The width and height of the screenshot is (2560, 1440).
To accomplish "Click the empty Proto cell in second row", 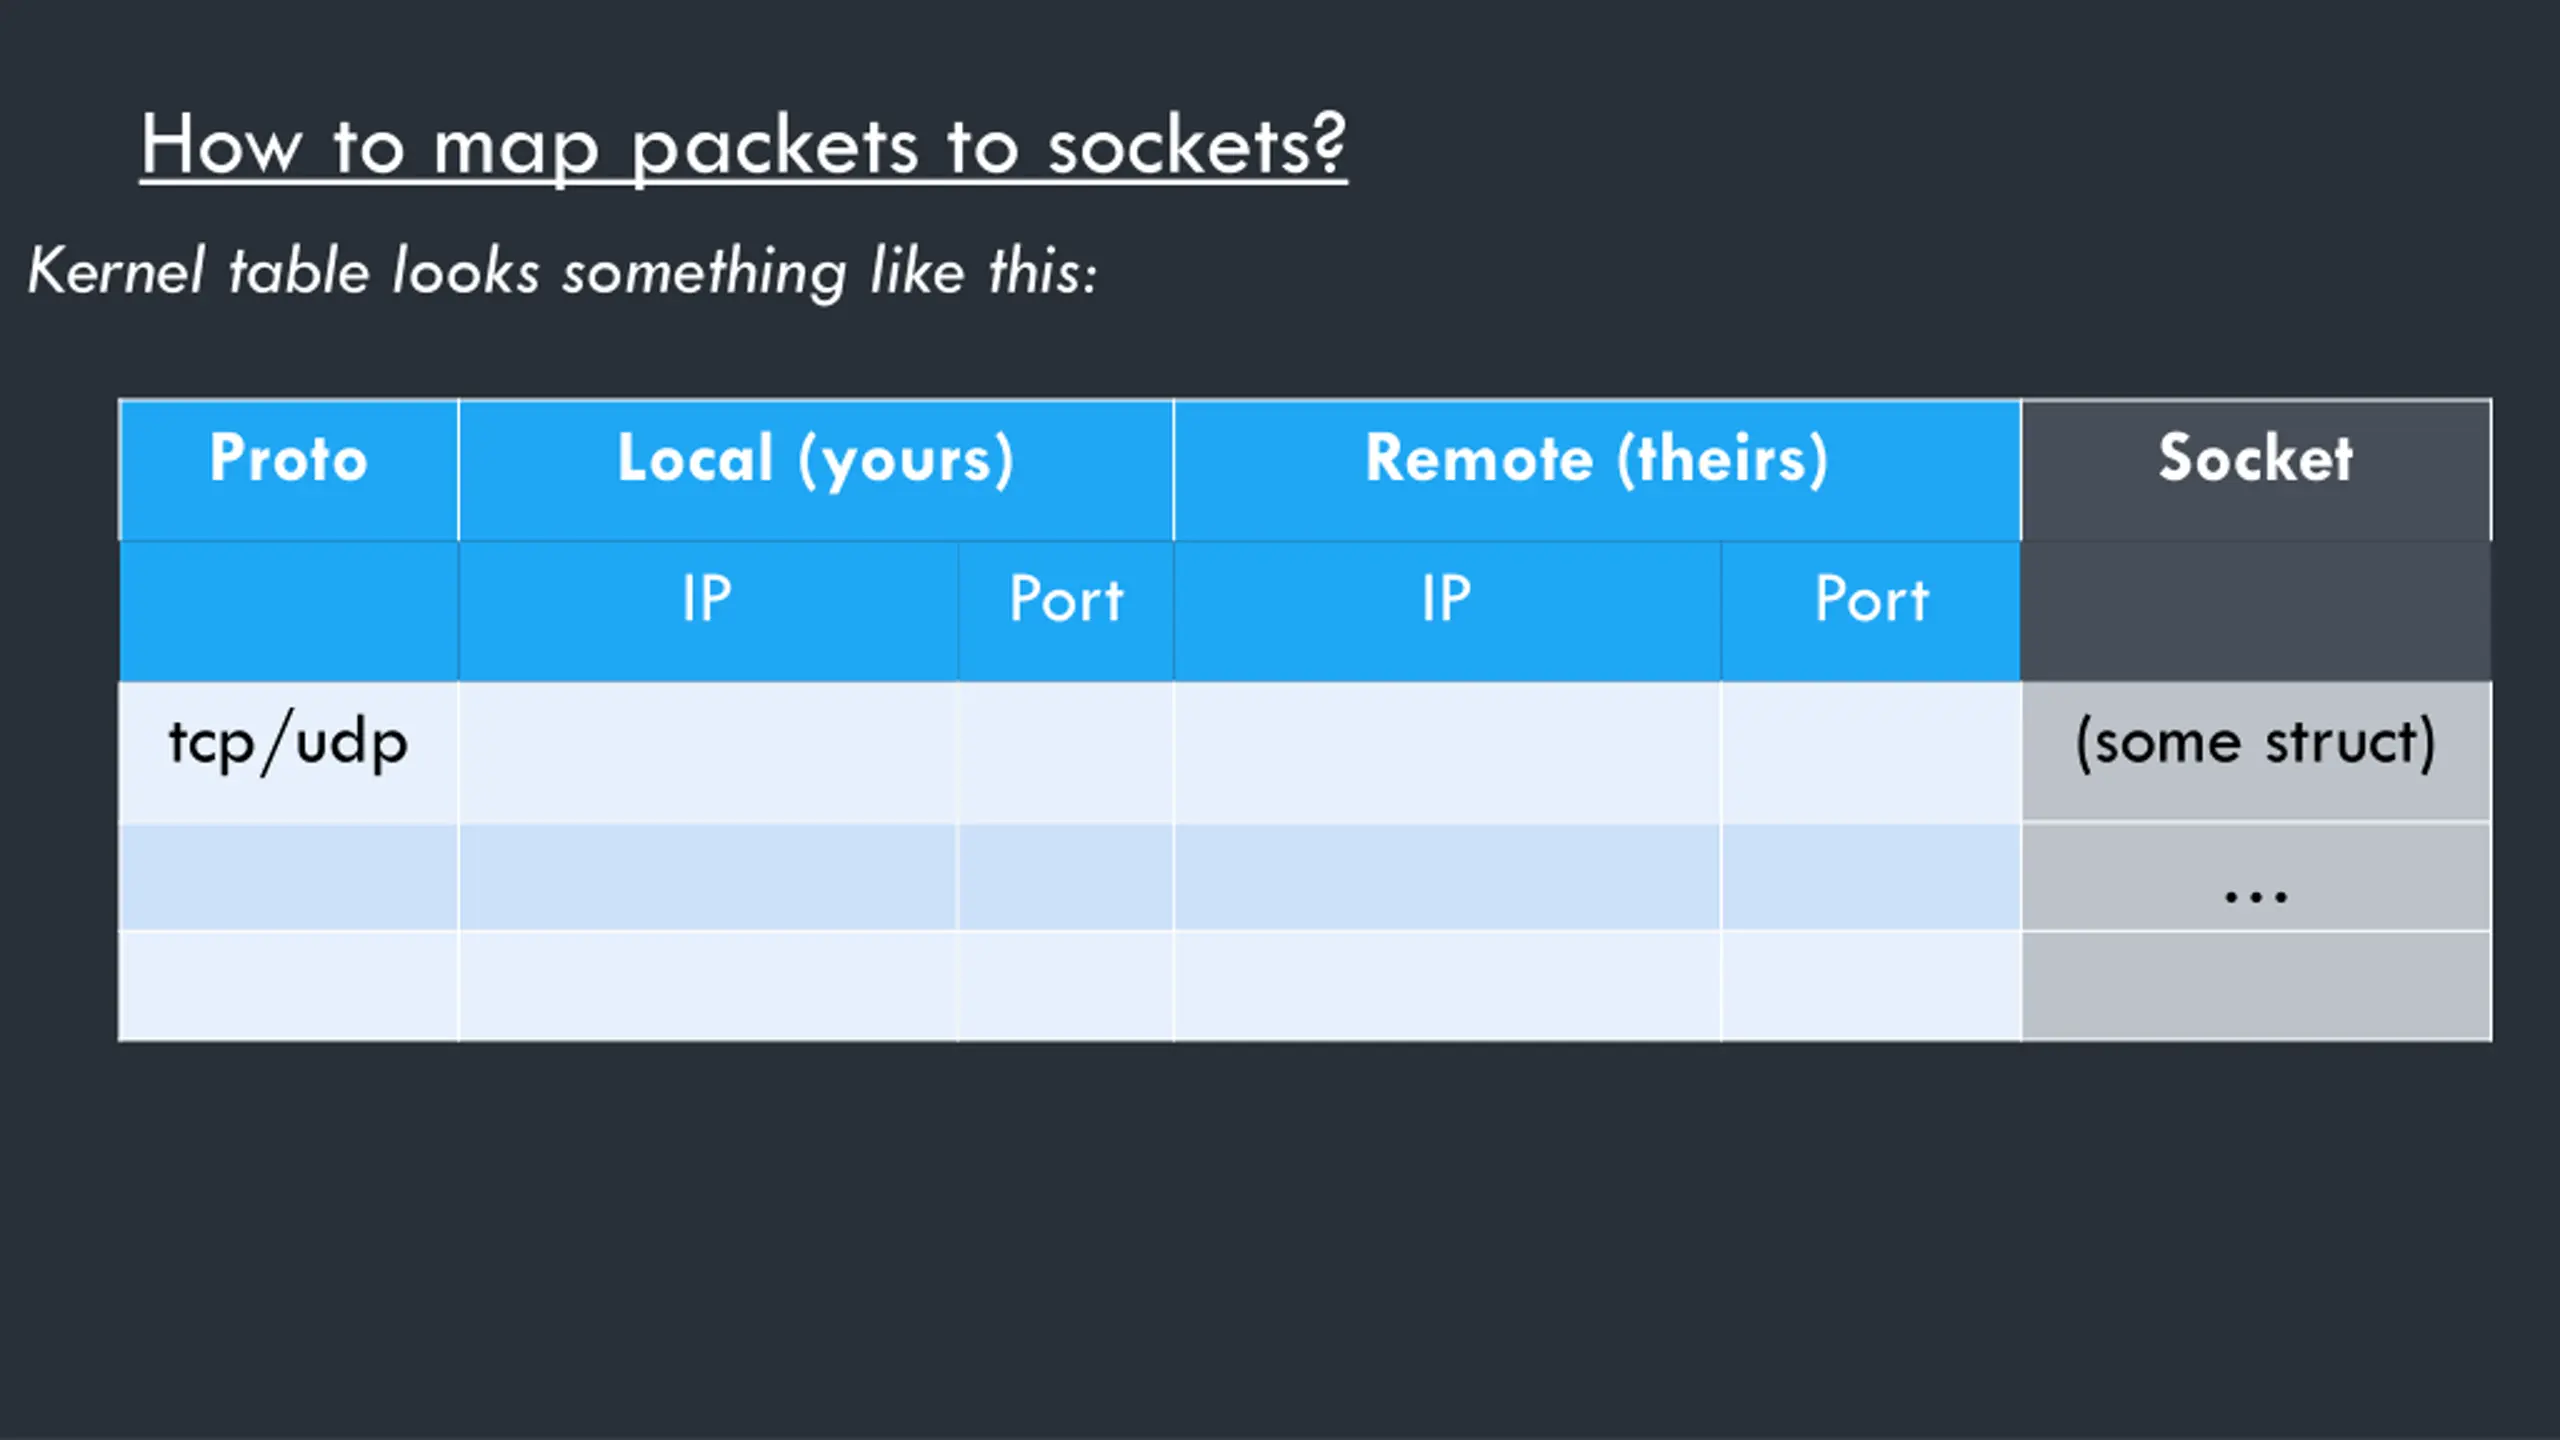I will 289,877.
